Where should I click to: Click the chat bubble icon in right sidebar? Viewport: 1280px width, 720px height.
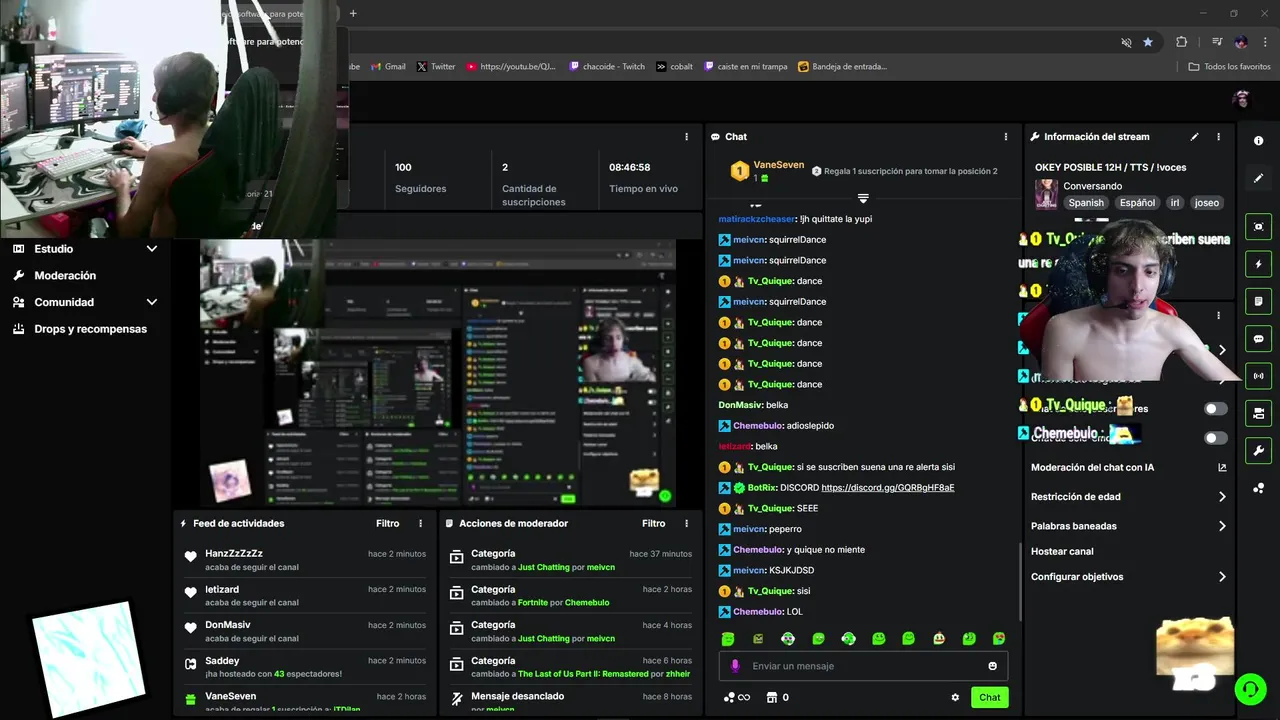(1258, 339)
